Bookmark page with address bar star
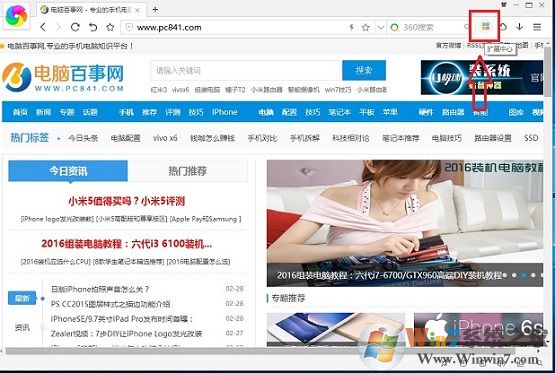The height and width of the screenshot is (373, 555). coord(366,27)
